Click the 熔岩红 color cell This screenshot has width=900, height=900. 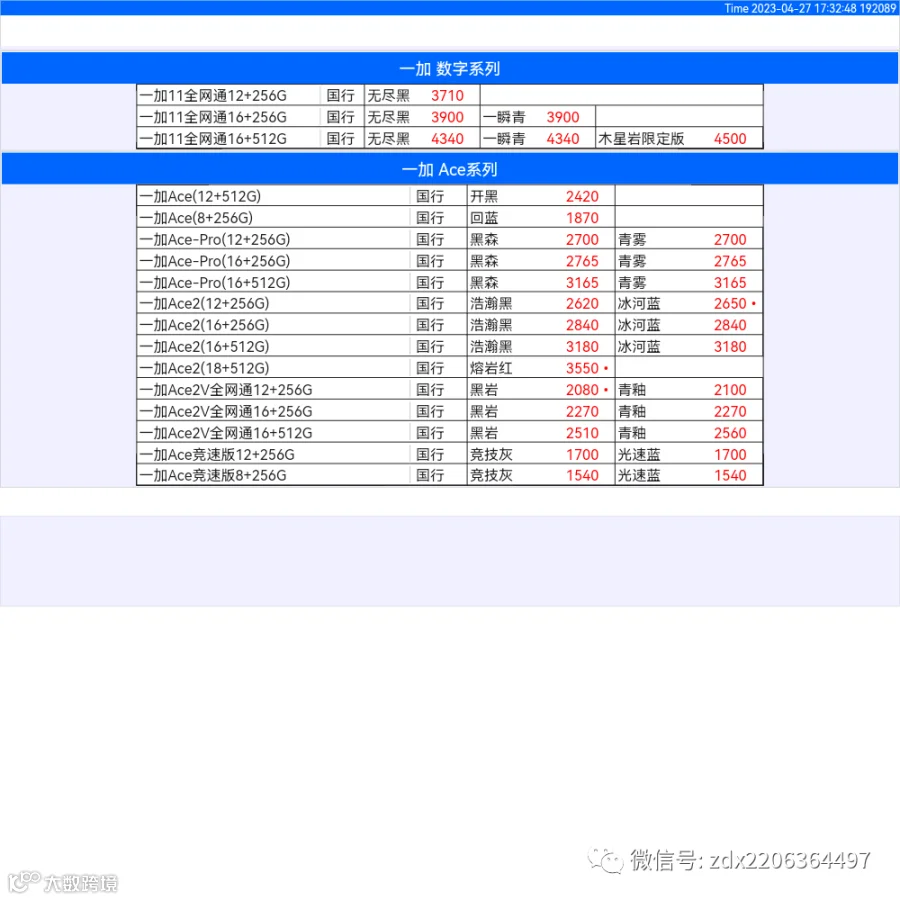pos(491,368)
